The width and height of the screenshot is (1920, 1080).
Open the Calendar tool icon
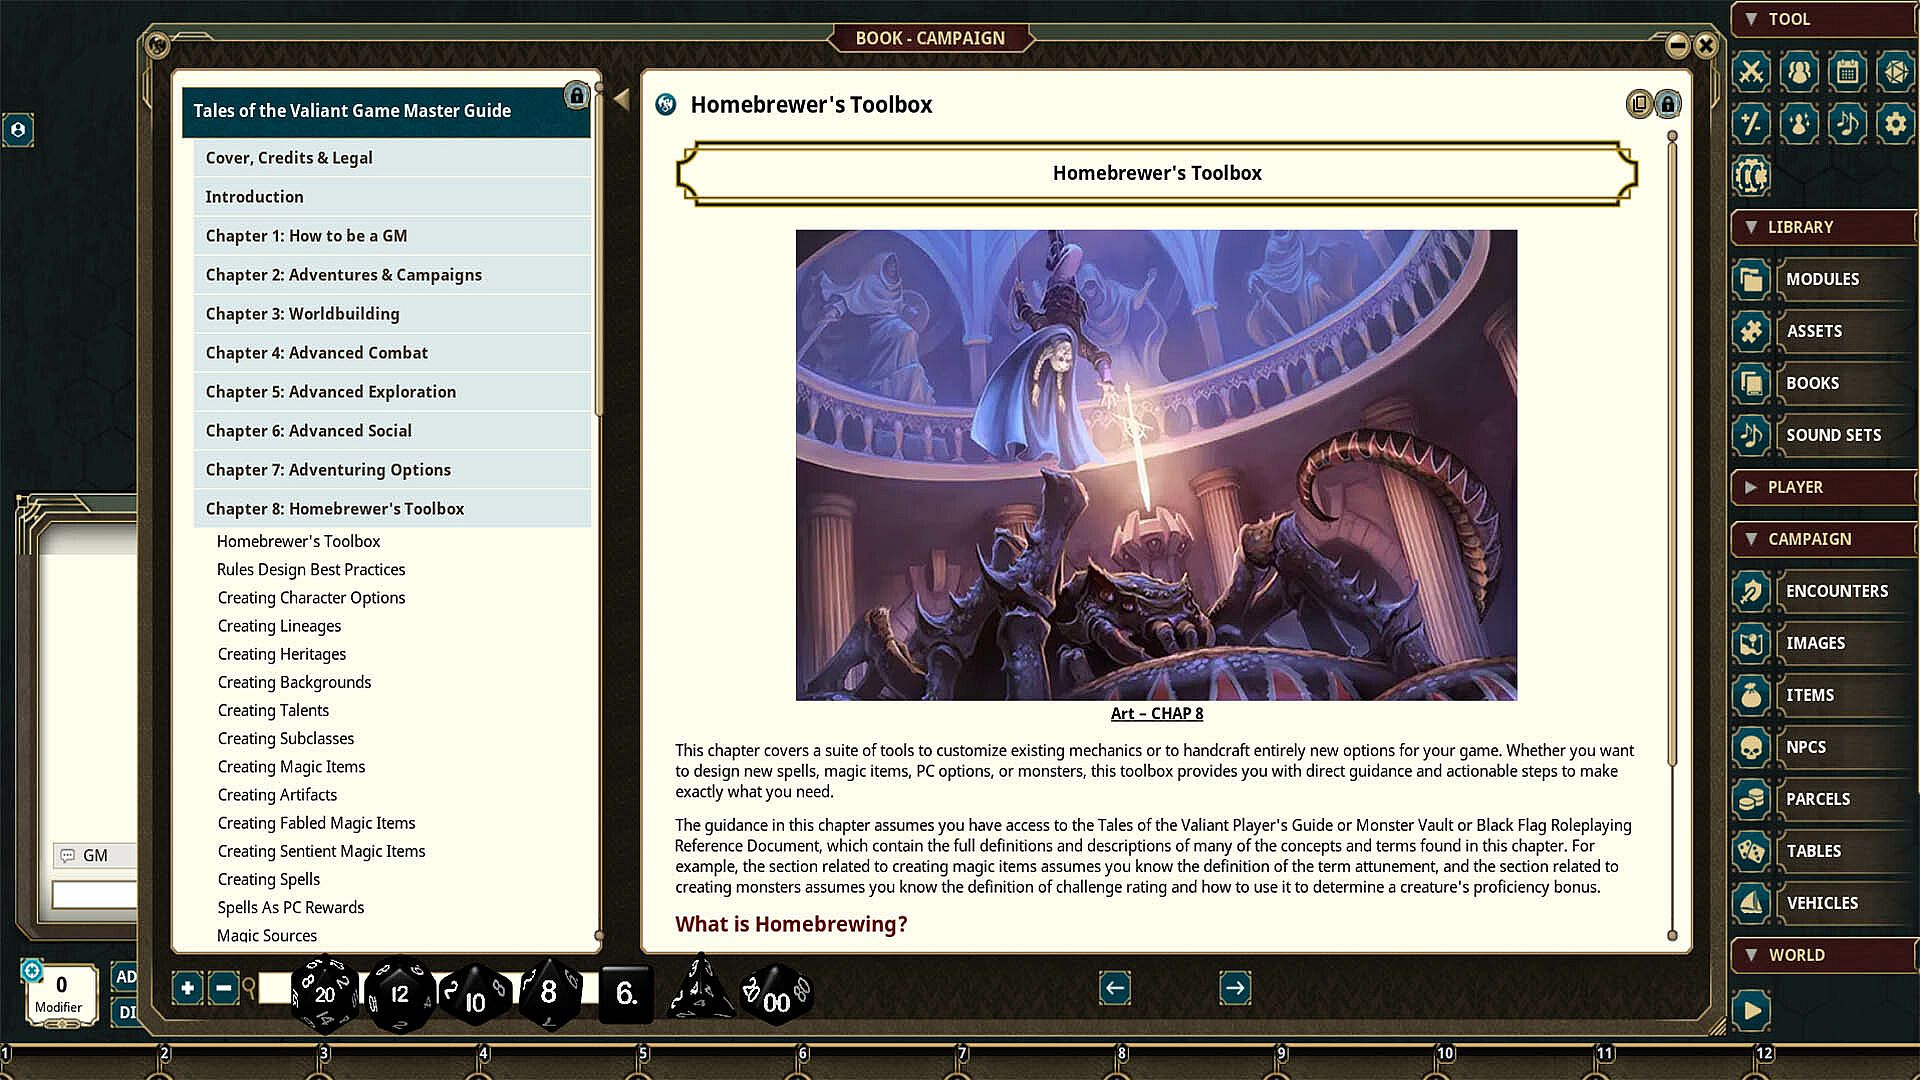(1847, 72)
